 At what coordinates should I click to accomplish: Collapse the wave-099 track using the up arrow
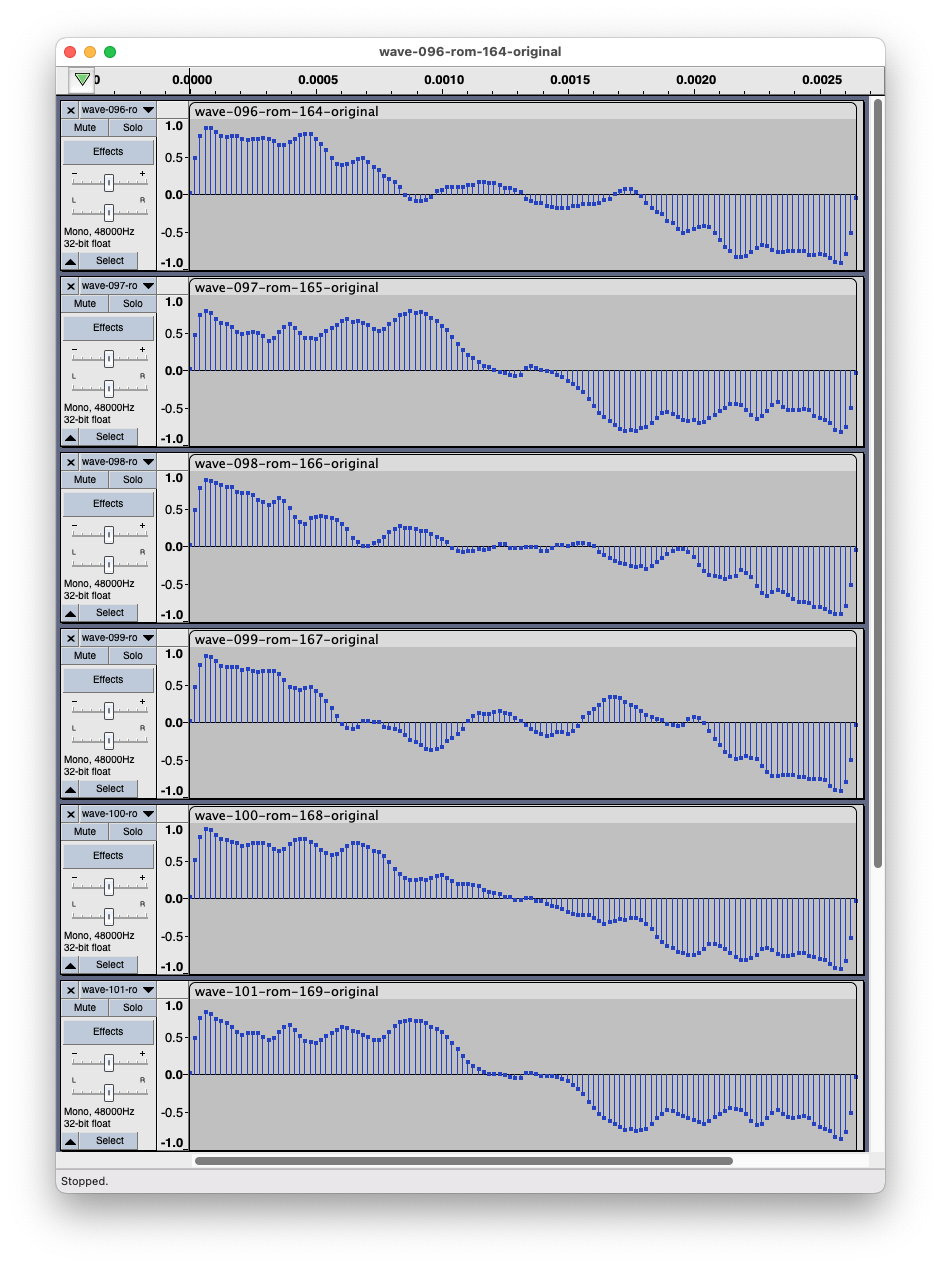[70, 789]
